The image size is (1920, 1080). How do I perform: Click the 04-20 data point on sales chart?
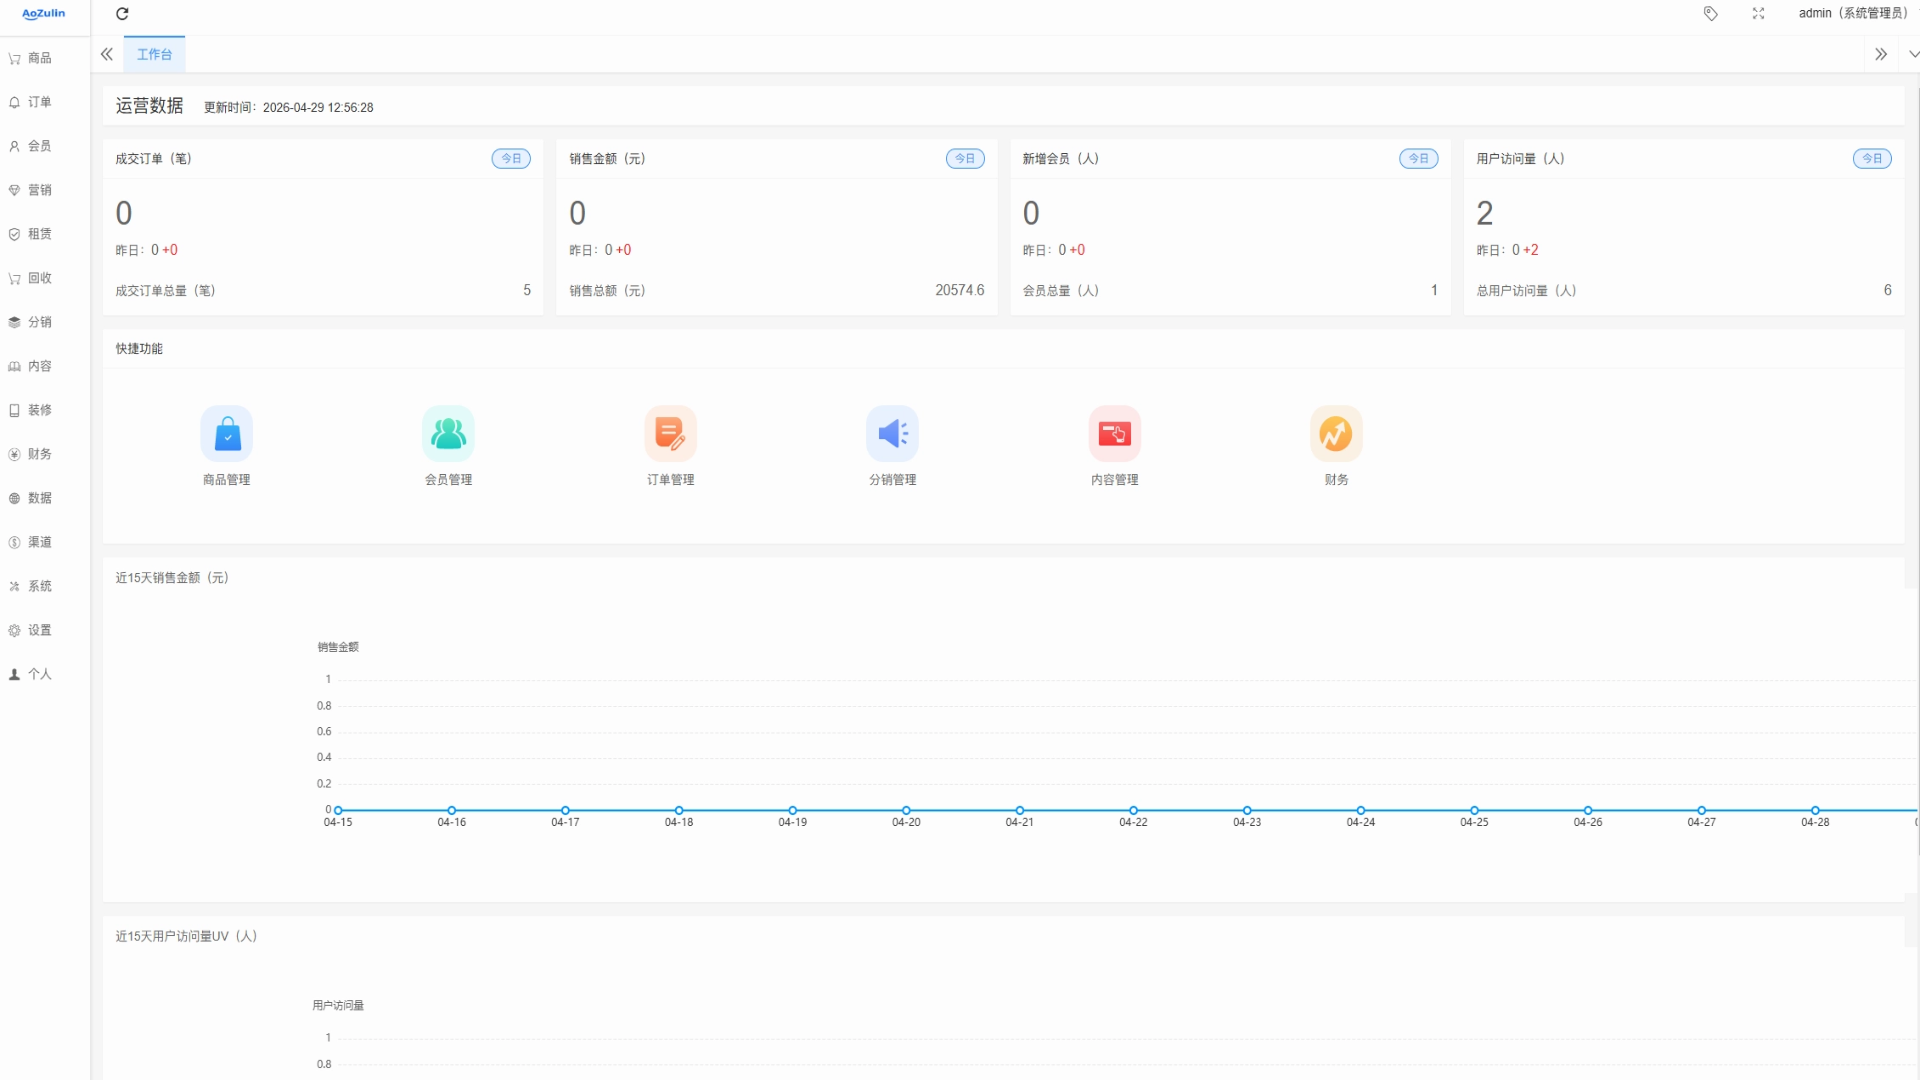tap(906, 810)
